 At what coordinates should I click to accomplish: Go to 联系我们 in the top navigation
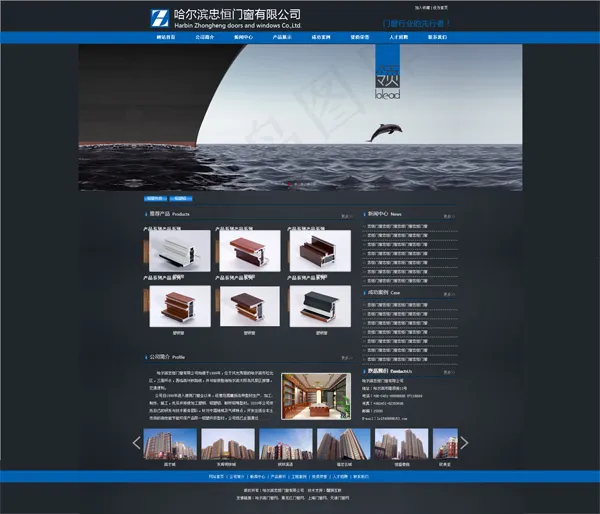pos(437,37)
